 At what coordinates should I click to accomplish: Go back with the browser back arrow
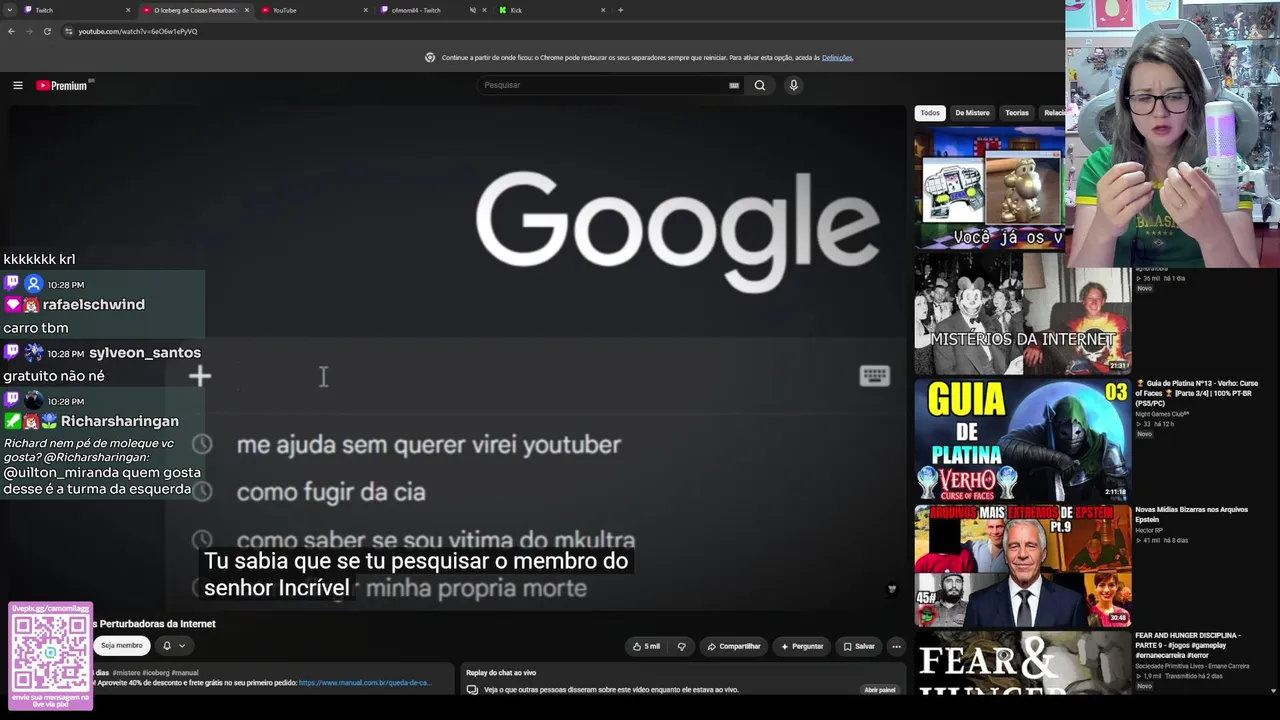pos(11,31)
